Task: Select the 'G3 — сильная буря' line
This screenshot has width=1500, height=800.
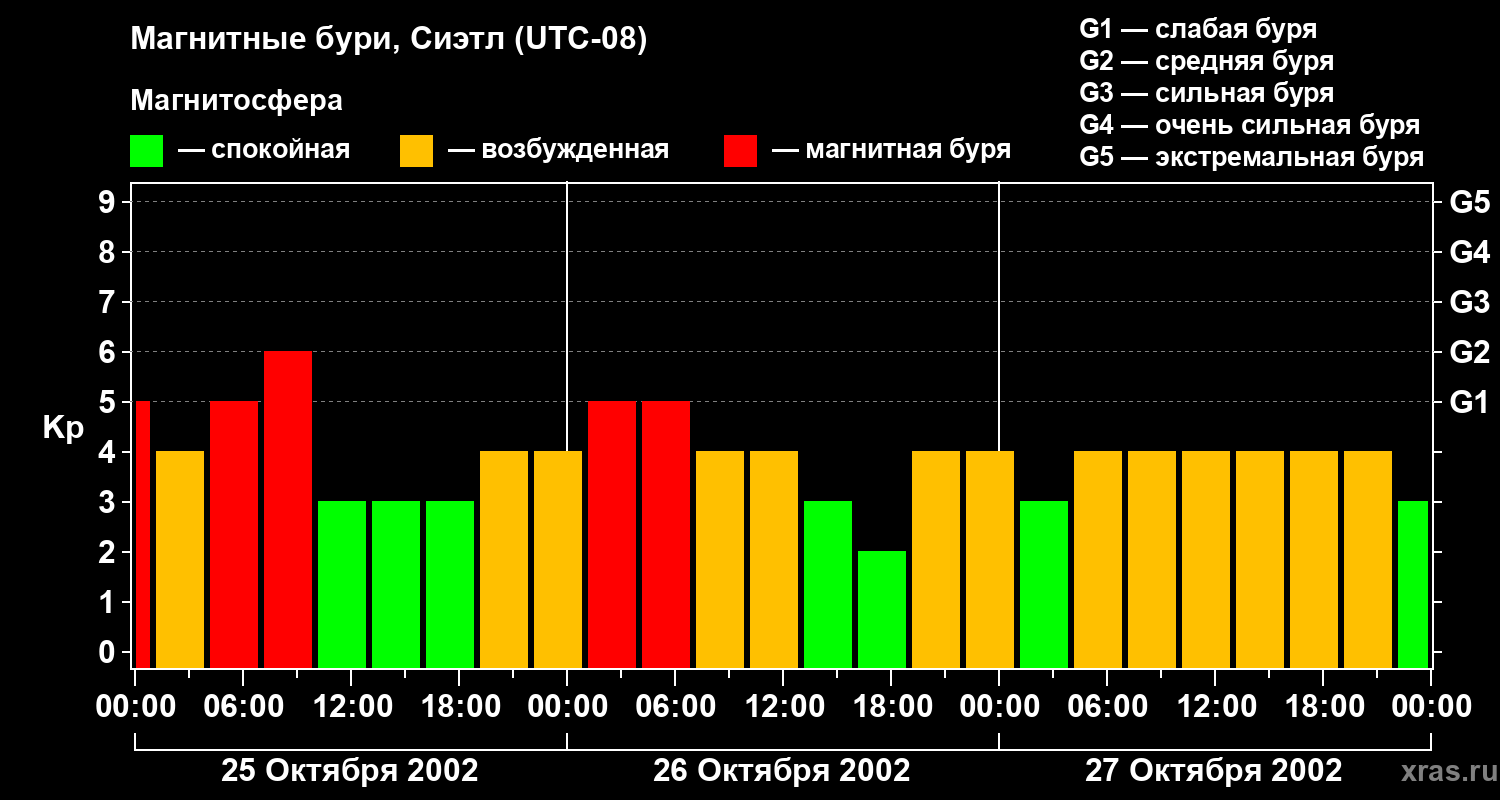Action: point(1206,93)
